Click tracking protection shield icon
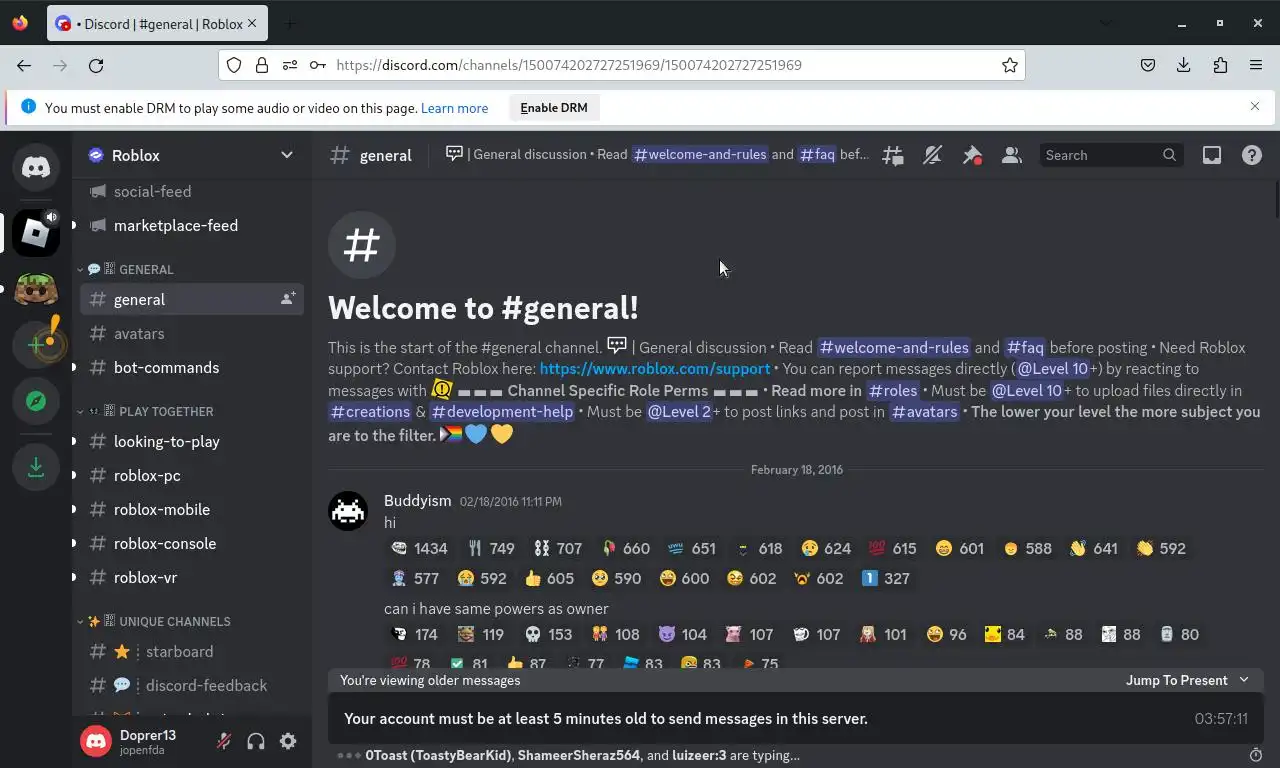This screenshot has height=768, width=1280. (x=234, y=65)
